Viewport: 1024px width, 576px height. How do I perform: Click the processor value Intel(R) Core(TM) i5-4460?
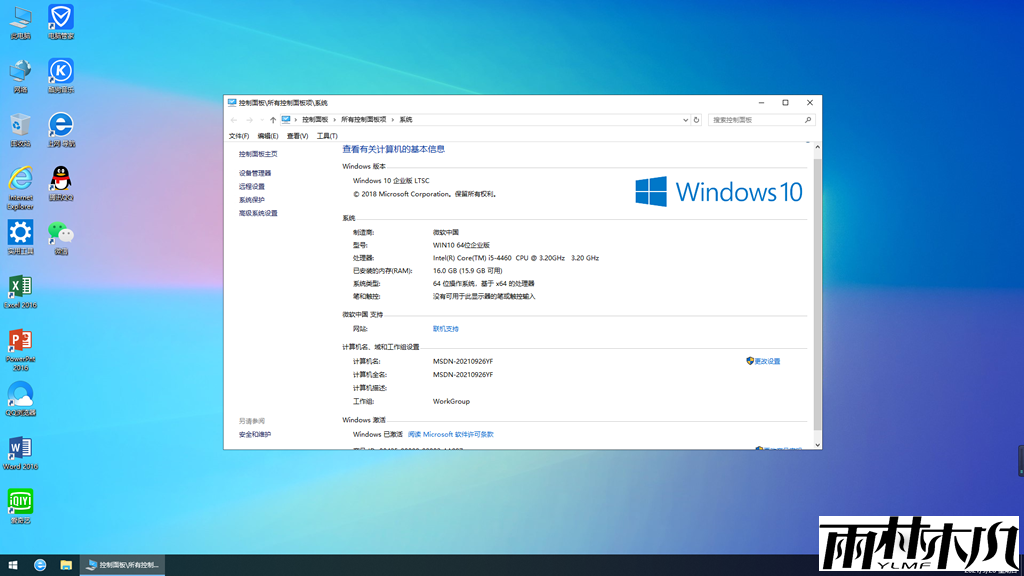click(x=516, y=258)
